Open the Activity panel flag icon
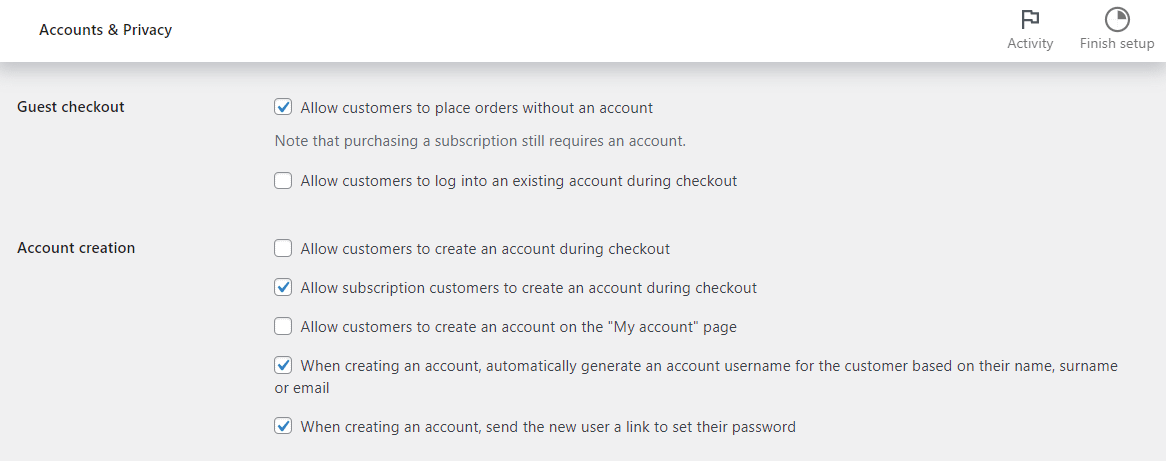Viewport: 1166px width, 461px height. point(1030,20)
